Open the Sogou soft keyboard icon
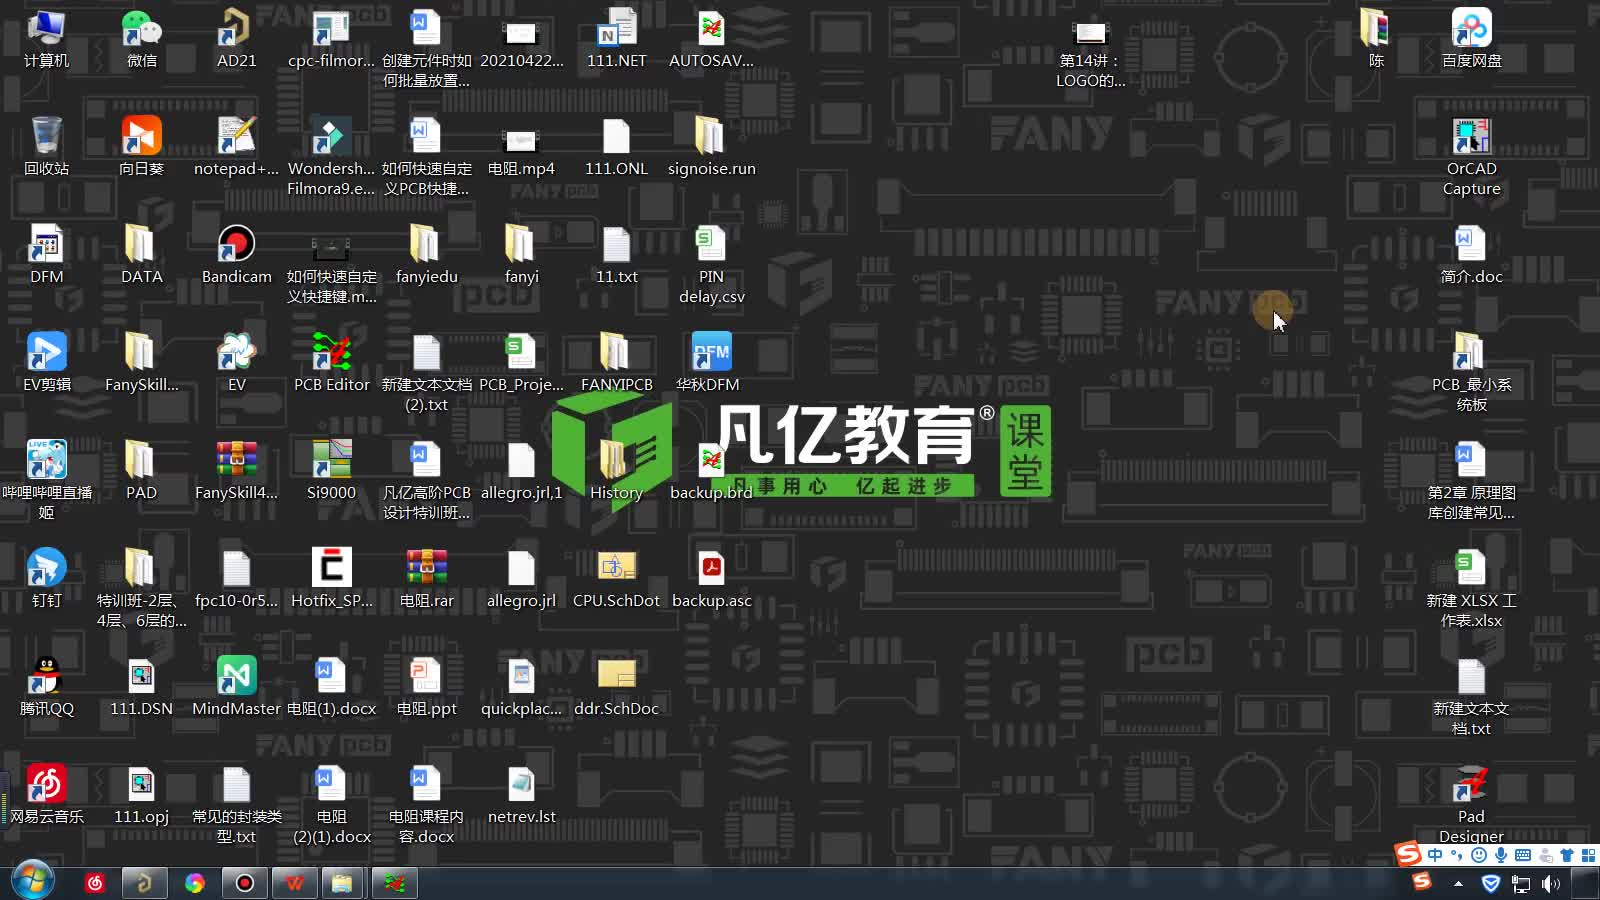Screen dimensions: 1600x900 point(1523,855)
